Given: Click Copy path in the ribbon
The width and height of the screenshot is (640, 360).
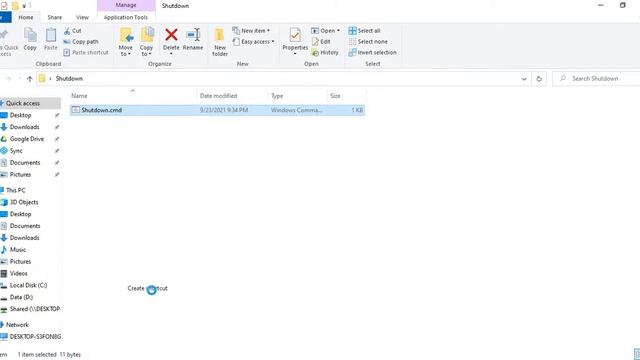Looking at the screenshot, I should coord(81,42).
